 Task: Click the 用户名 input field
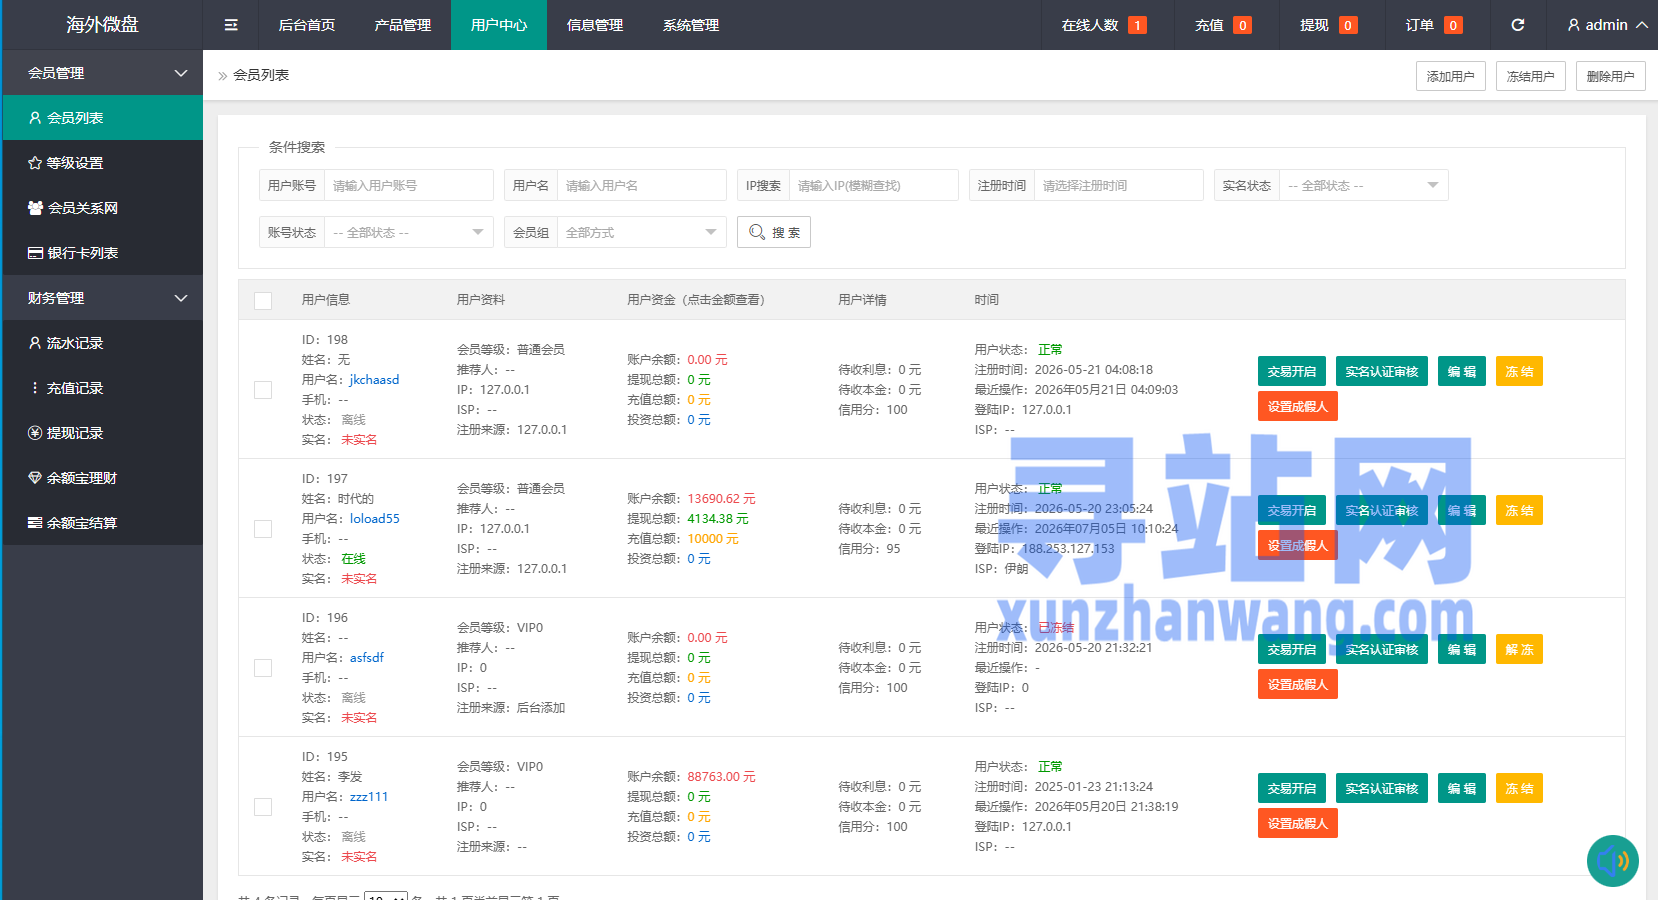point(641,185)
